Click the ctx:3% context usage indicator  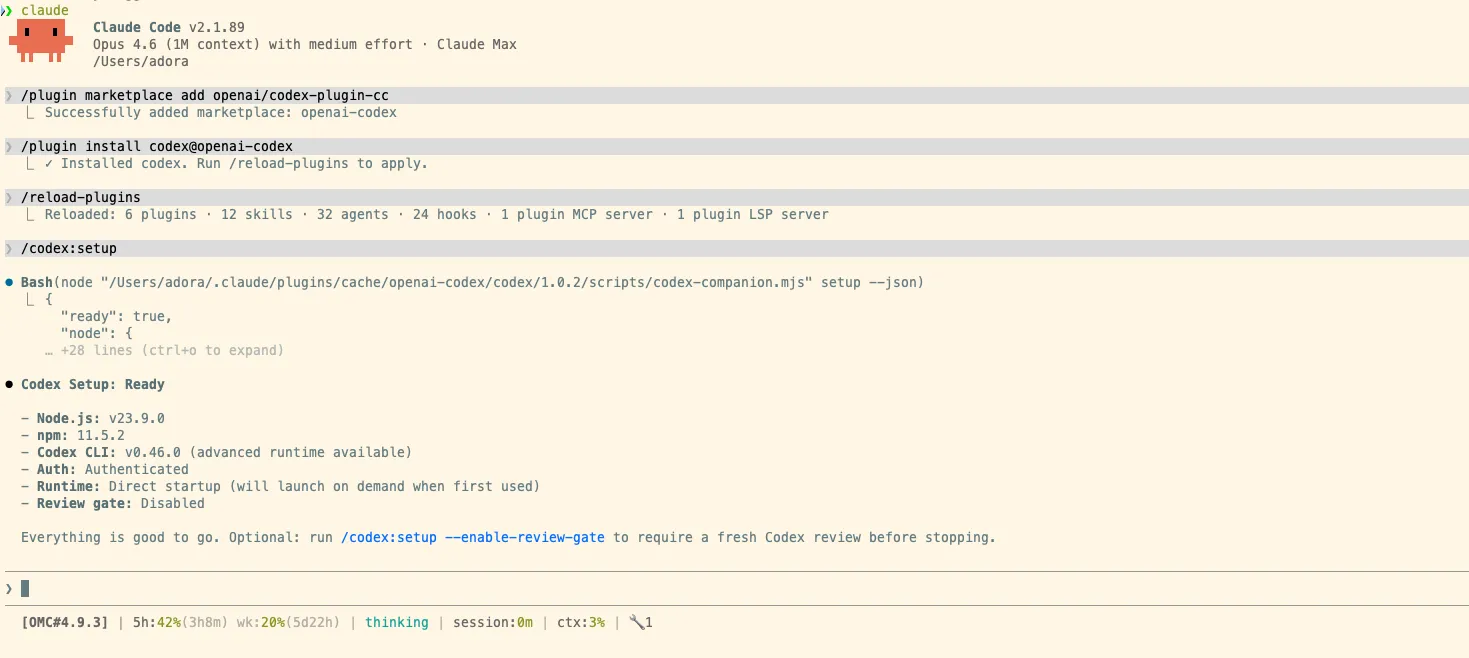coord(580,621)
